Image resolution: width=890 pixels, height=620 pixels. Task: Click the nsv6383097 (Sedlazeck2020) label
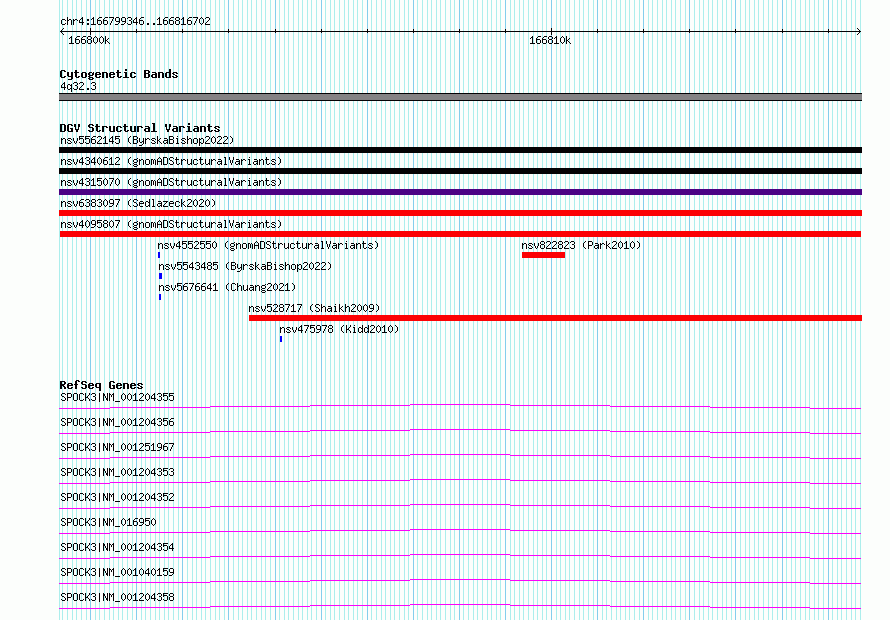(x=138, y=203)
